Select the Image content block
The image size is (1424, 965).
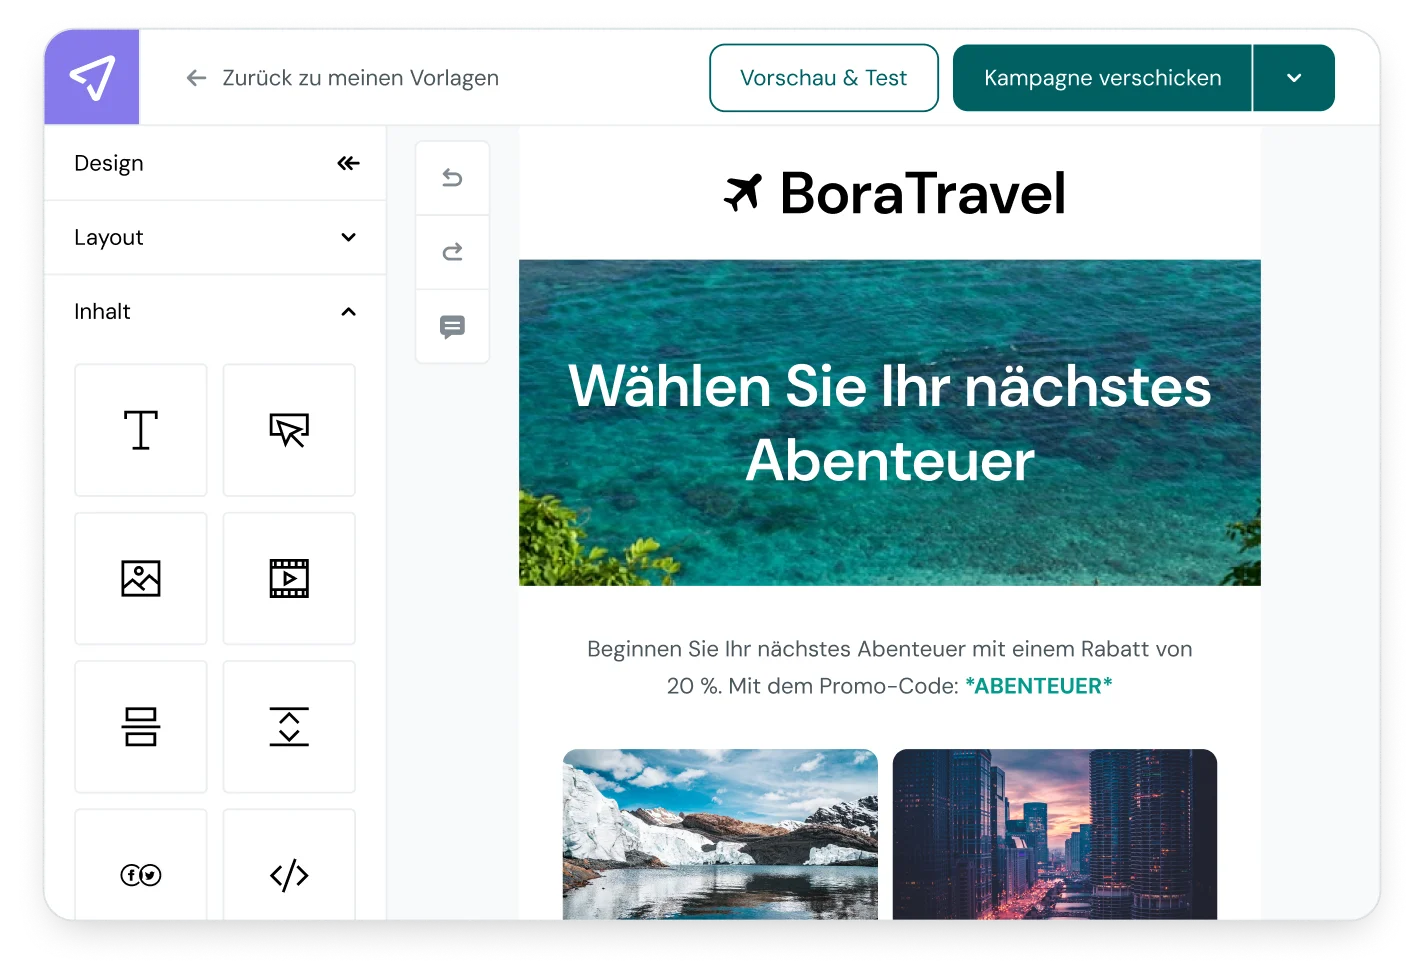[x=141, y=578]
